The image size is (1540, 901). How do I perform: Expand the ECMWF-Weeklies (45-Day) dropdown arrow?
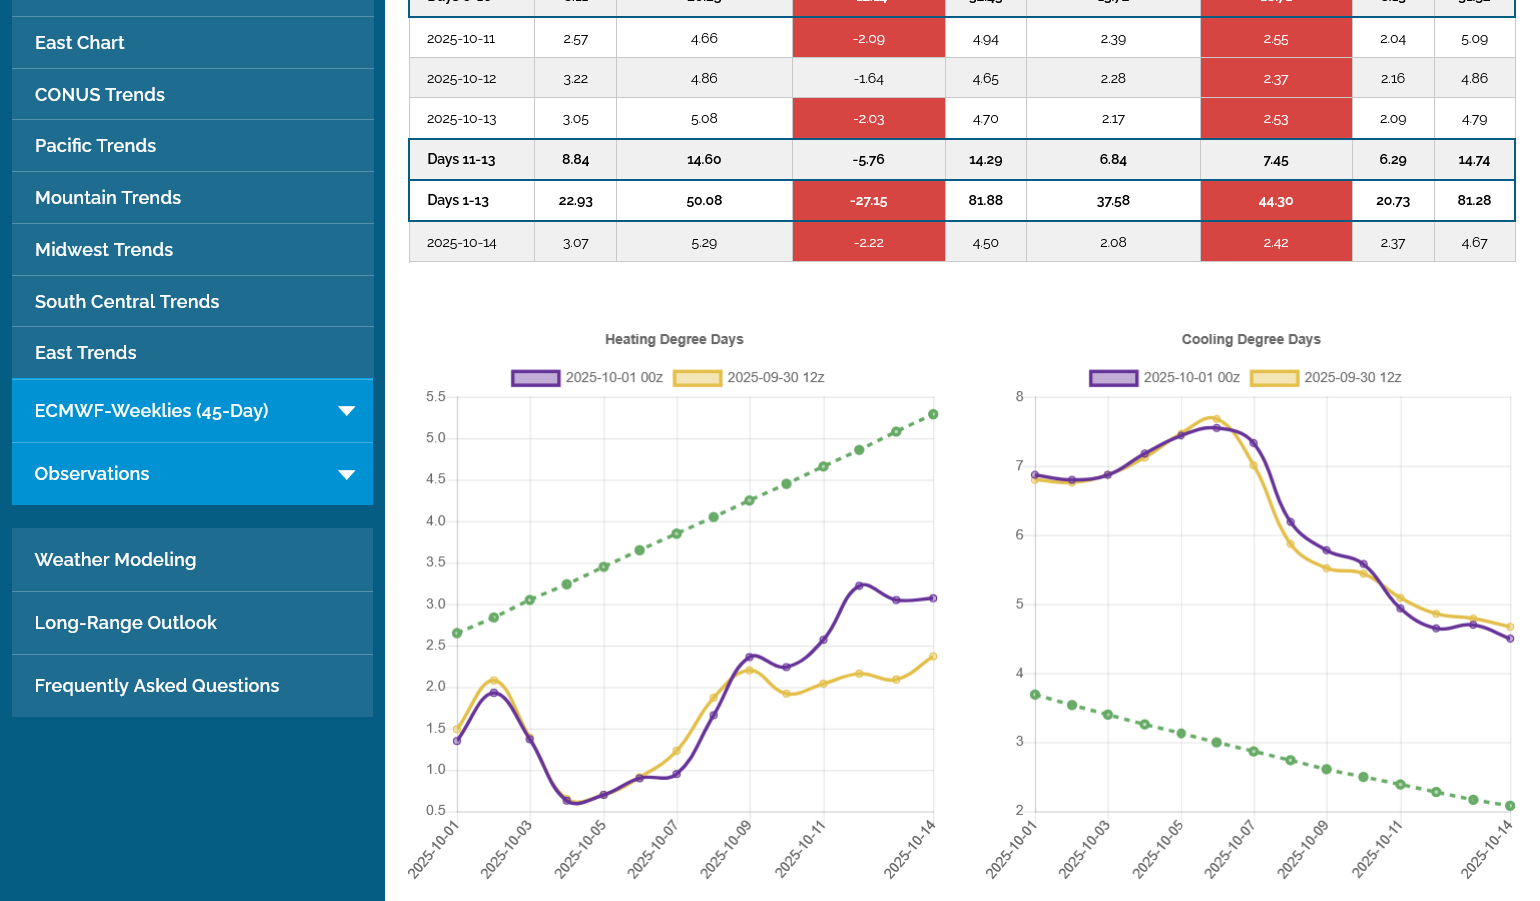point(346,411)
